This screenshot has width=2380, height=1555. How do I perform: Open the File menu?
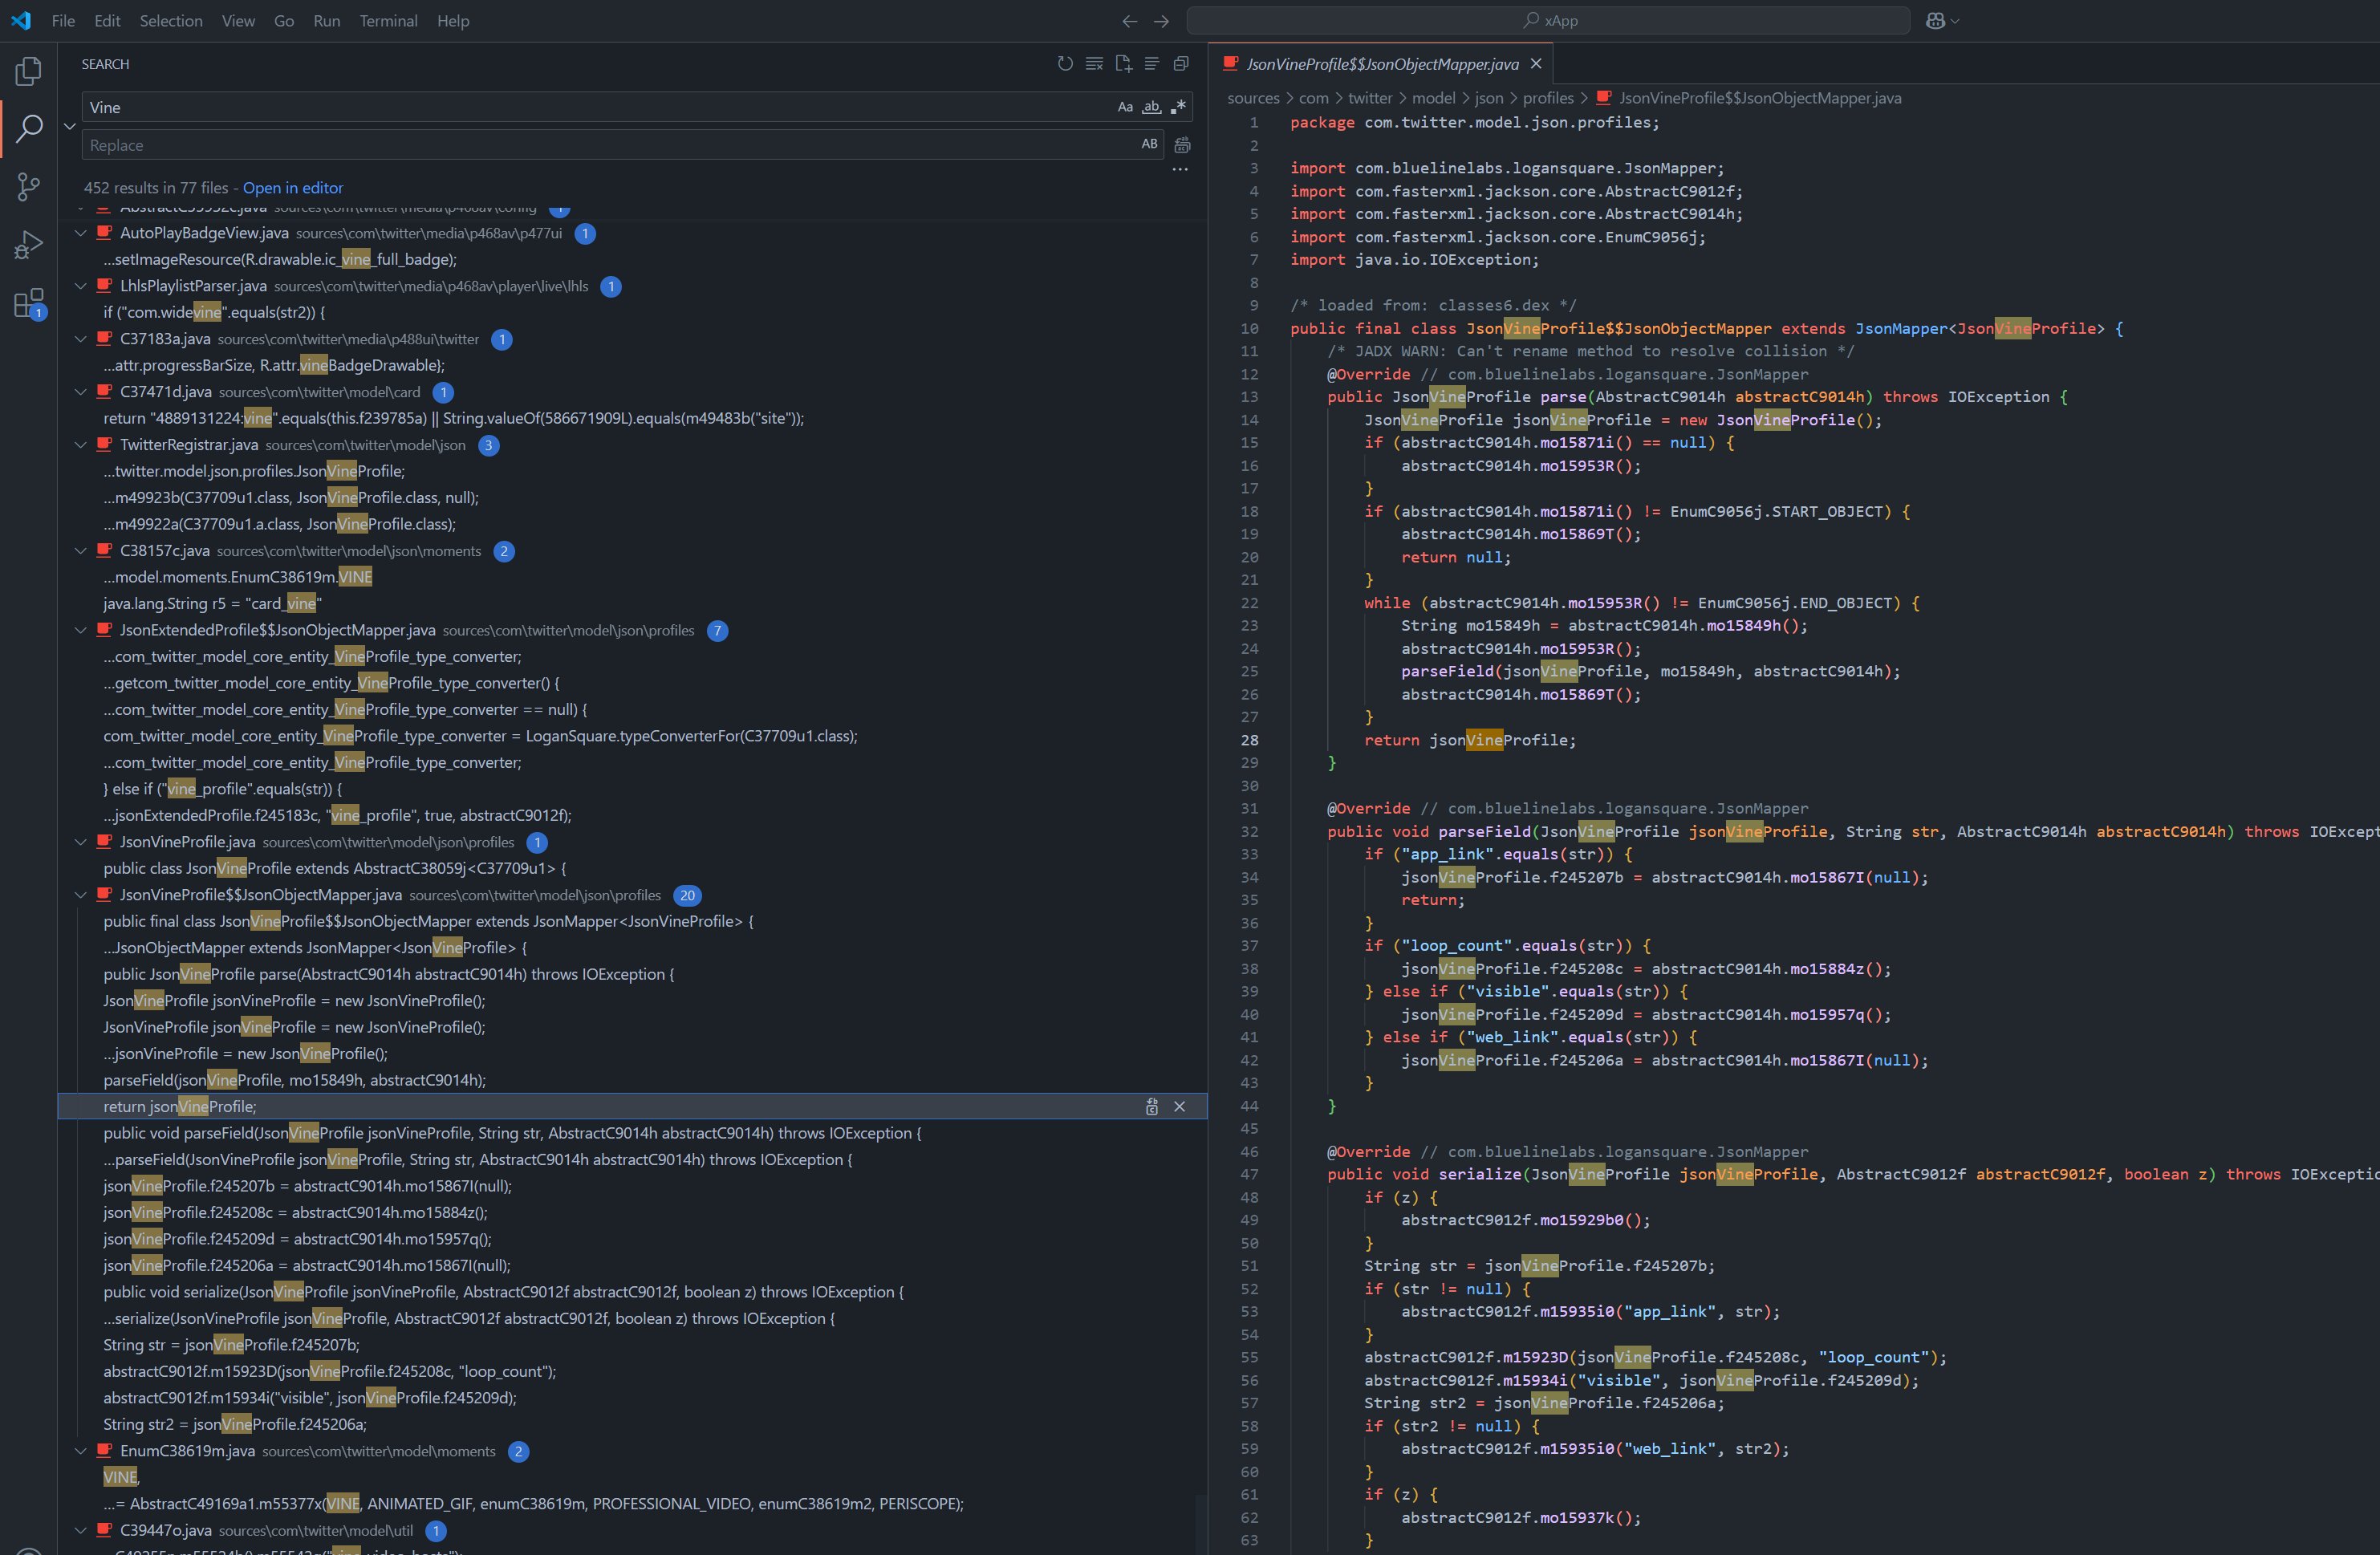63,21
